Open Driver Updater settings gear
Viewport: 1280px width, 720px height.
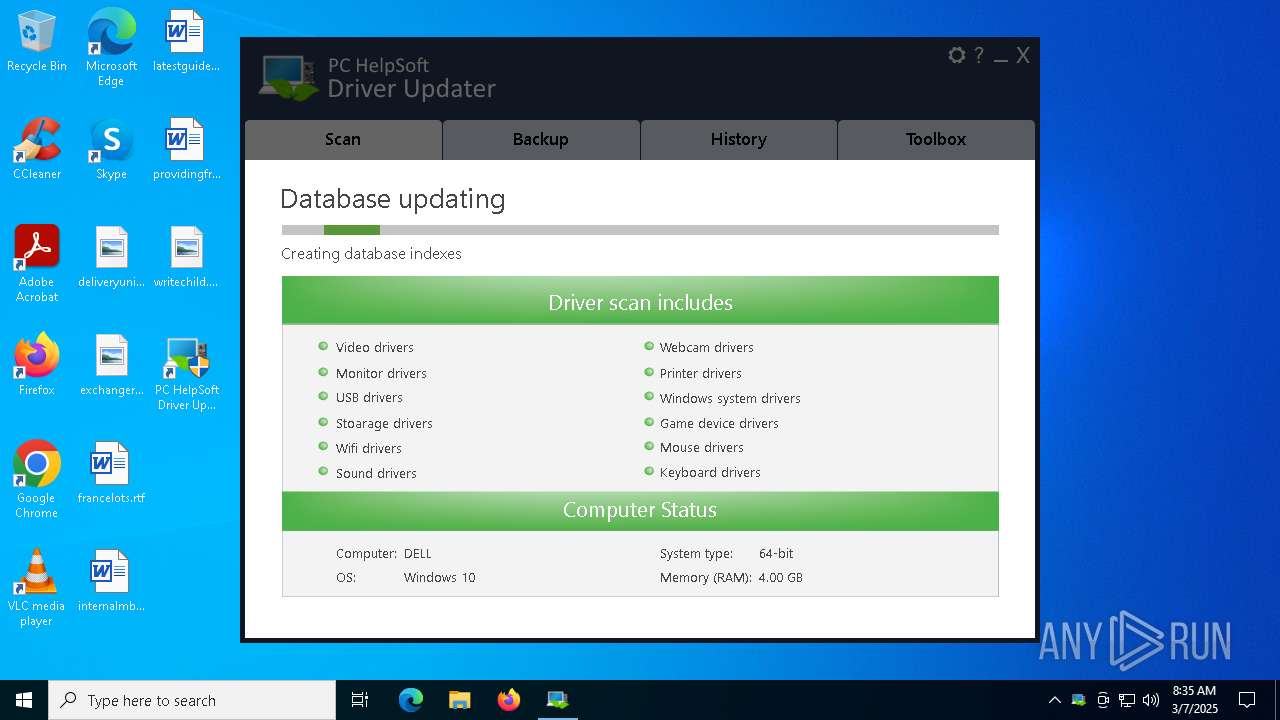point(957,56)
